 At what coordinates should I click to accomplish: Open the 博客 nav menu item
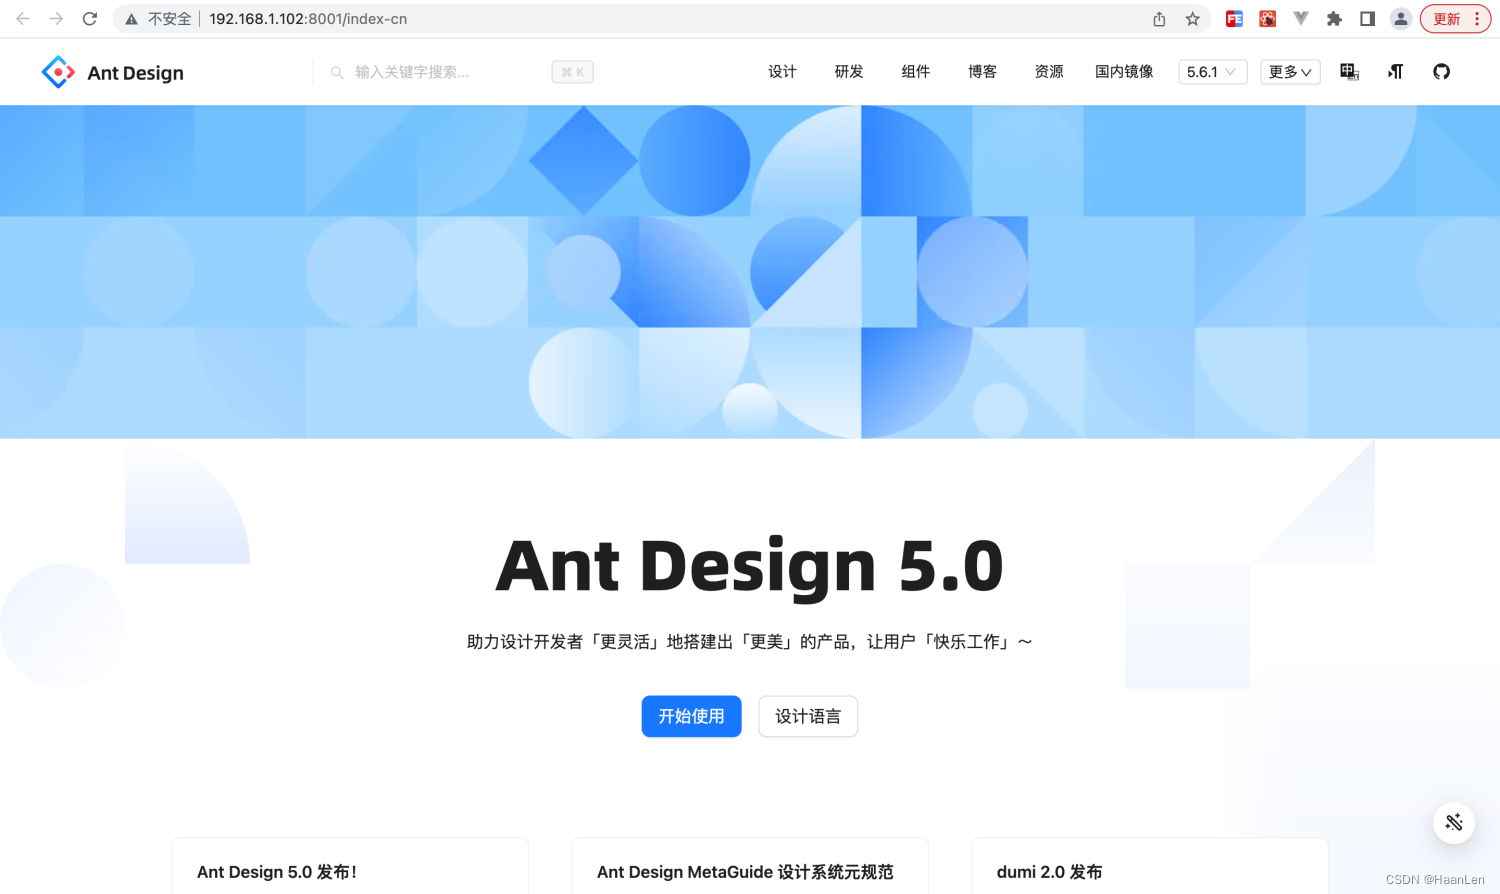(x=982, y=72)
